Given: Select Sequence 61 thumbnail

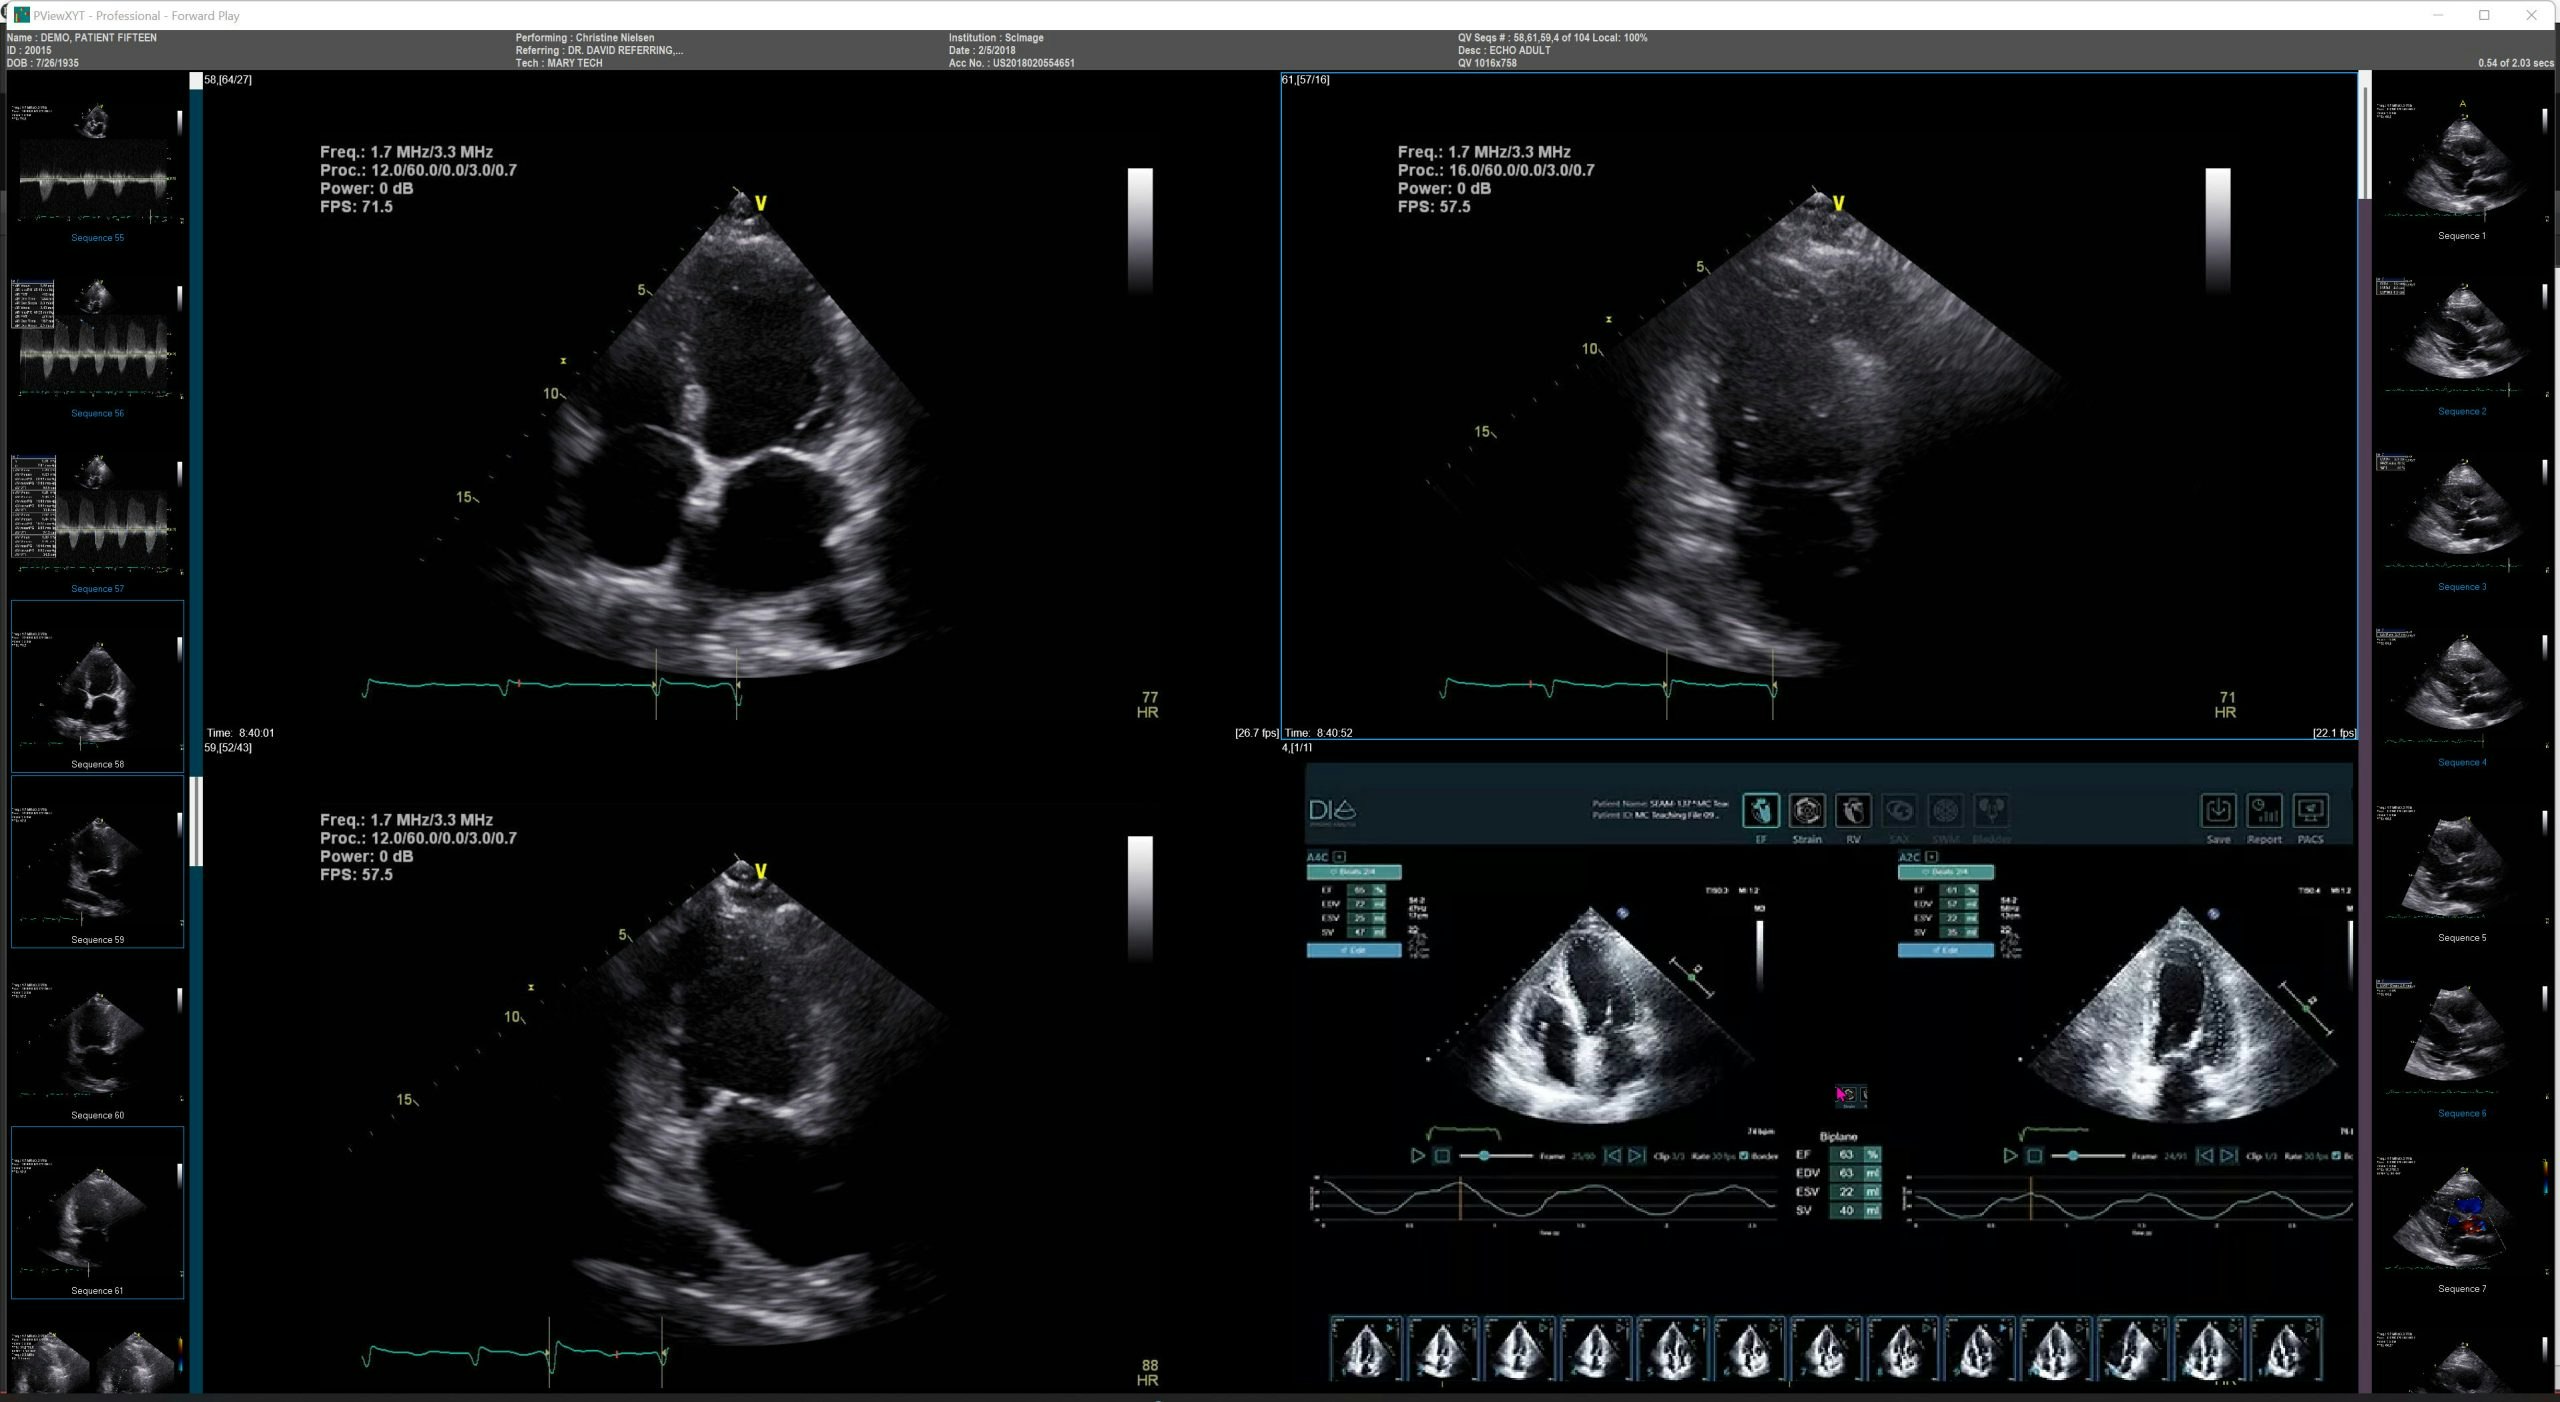Looking at the screenshot, I should tap(97, 1213).
